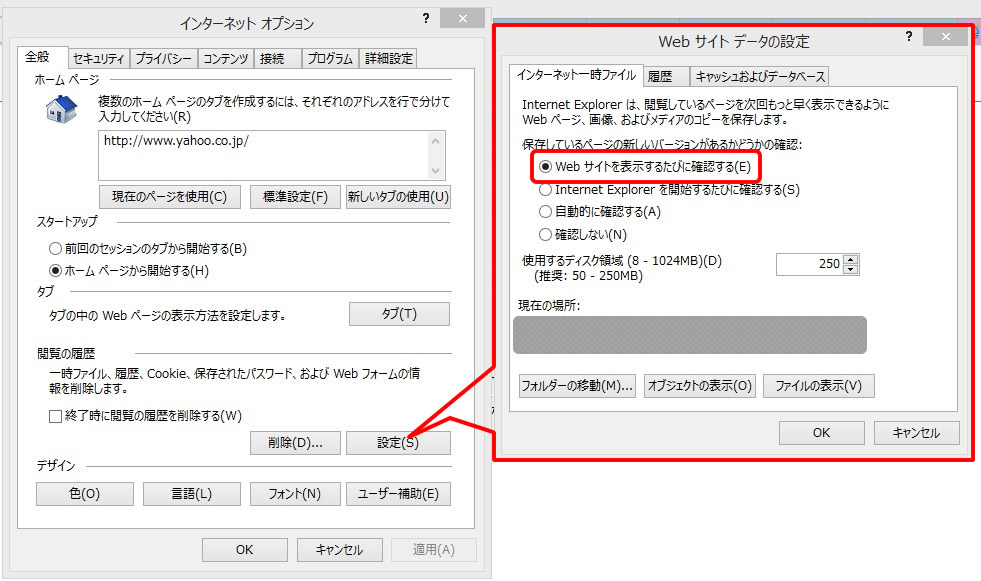Click the ファイルの表示(V) button
This screenshot has width=981, height=581.
pyautogui.click(x=818, y=386)
